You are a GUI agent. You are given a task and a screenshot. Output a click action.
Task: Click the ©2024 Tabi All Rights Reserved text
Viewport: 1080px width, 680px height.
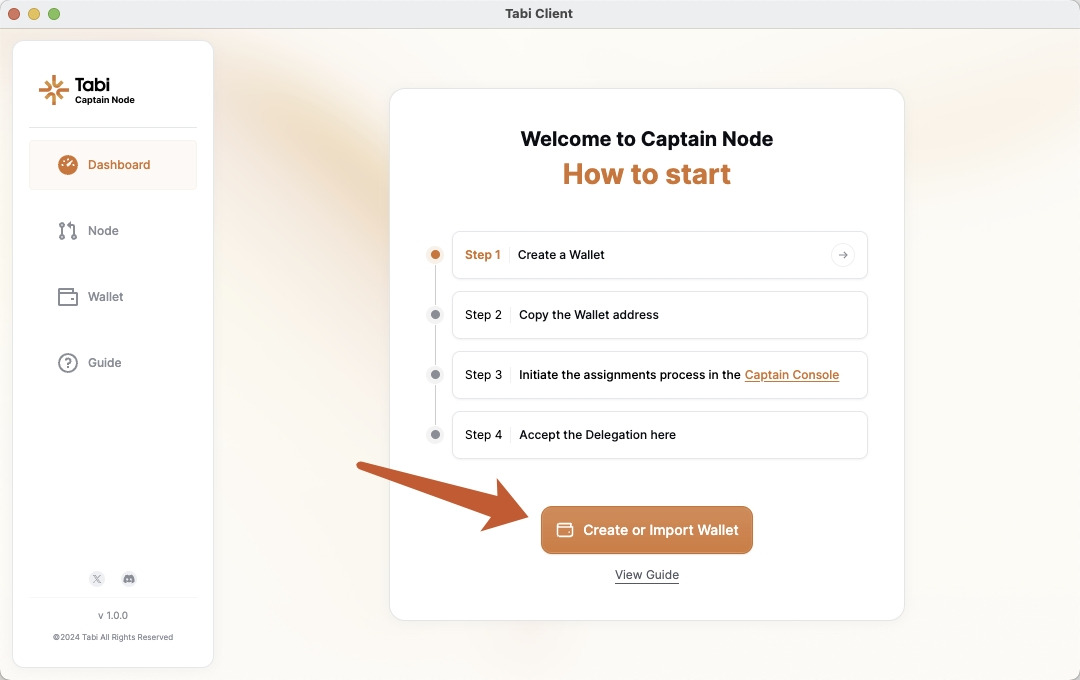coord(113,637)
